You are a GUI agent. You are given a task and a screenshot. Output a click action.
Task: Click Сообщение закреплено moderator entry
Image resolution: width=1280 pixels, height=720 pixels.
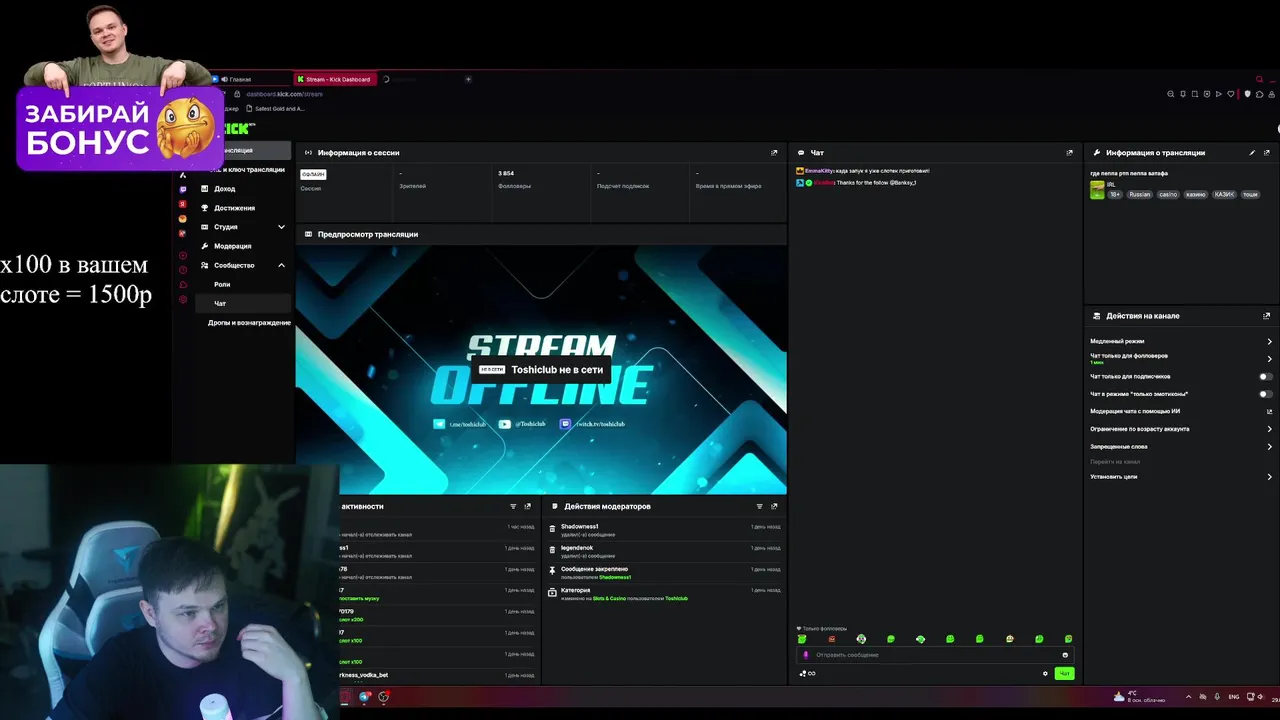coord(664,572)
